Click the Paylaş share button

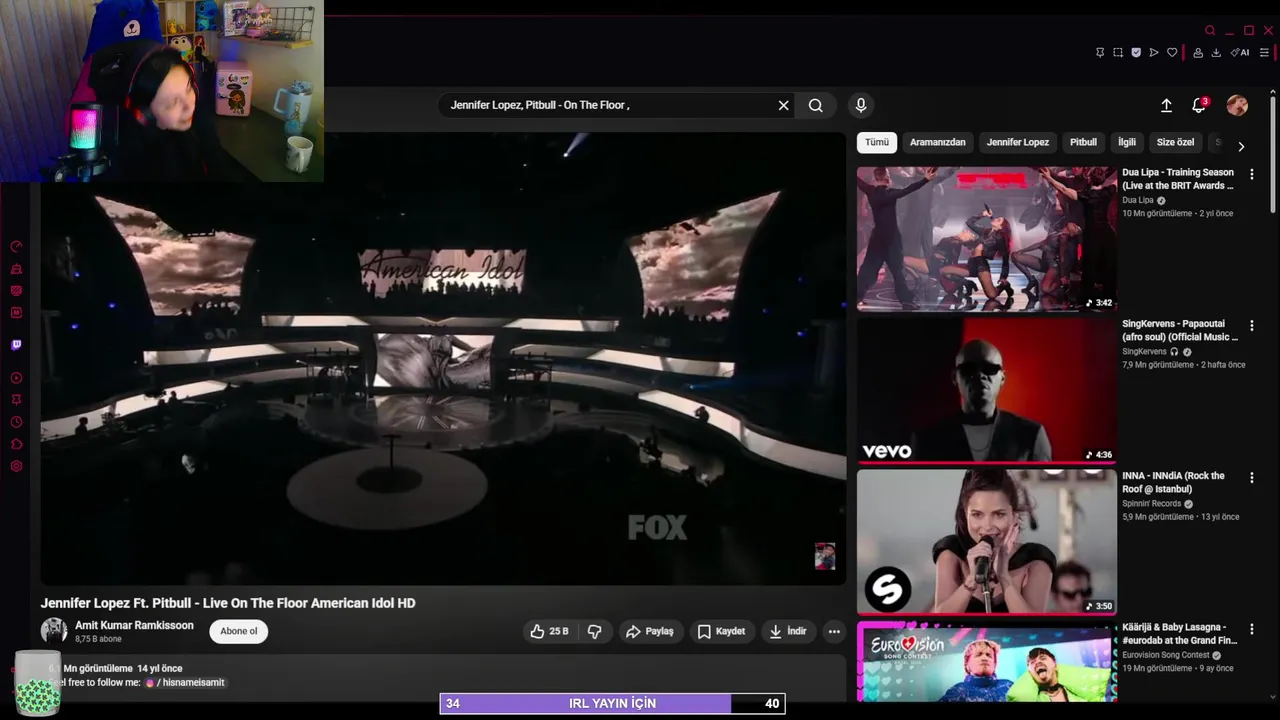click(649, 631)
